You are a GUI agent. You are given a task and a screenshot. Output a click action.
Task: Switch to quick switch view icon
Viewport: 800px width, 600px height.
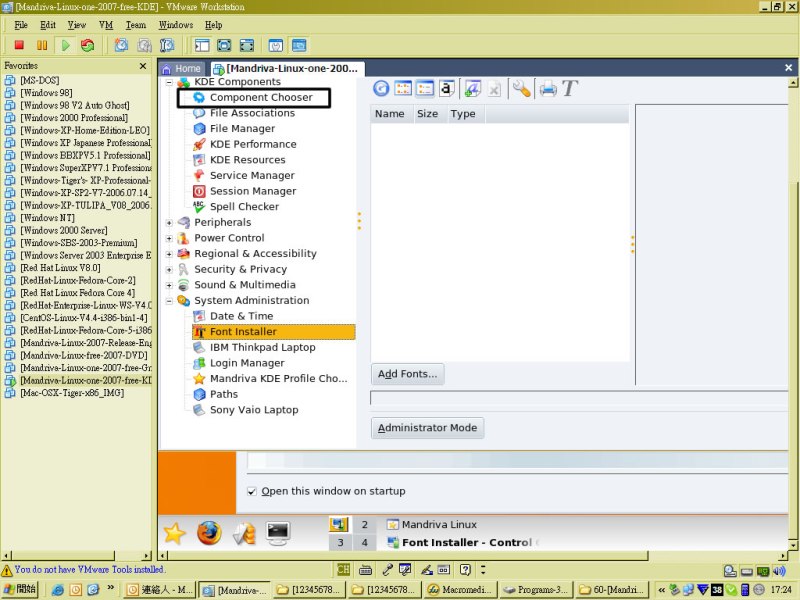click(x=224, y=45)
